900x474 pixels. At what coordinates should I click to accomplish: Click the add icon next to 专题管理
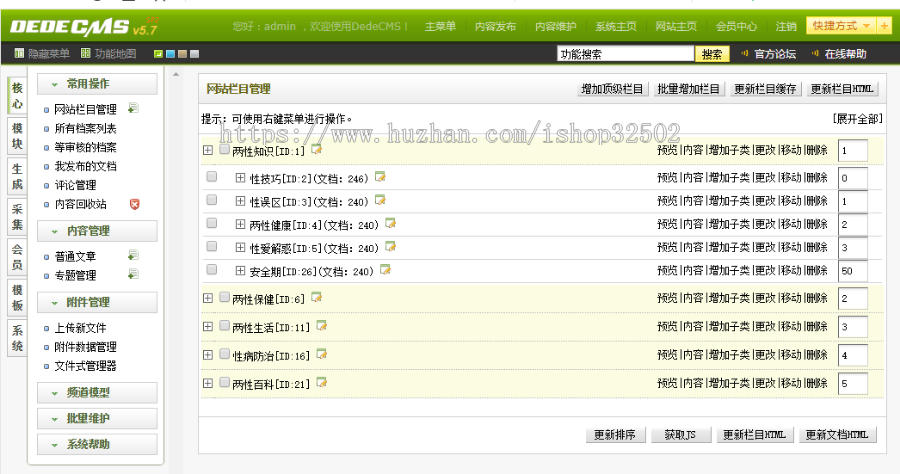[133, 274]
